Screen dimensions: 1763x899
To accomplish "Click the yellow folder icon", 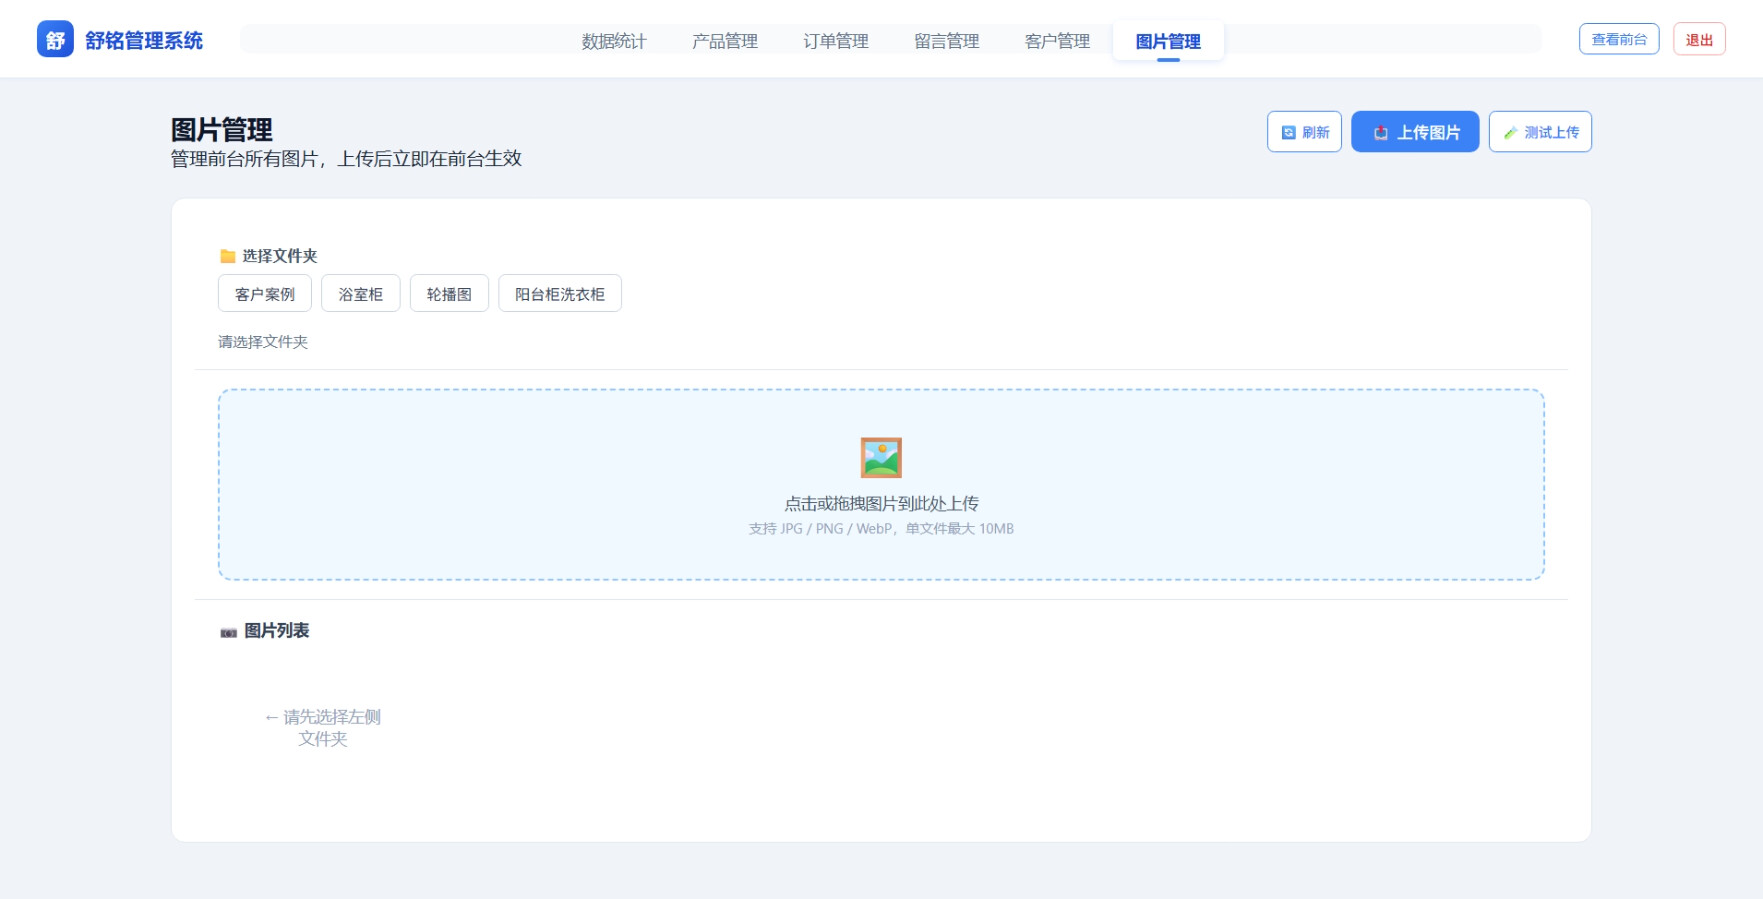I will coord(228,256).
